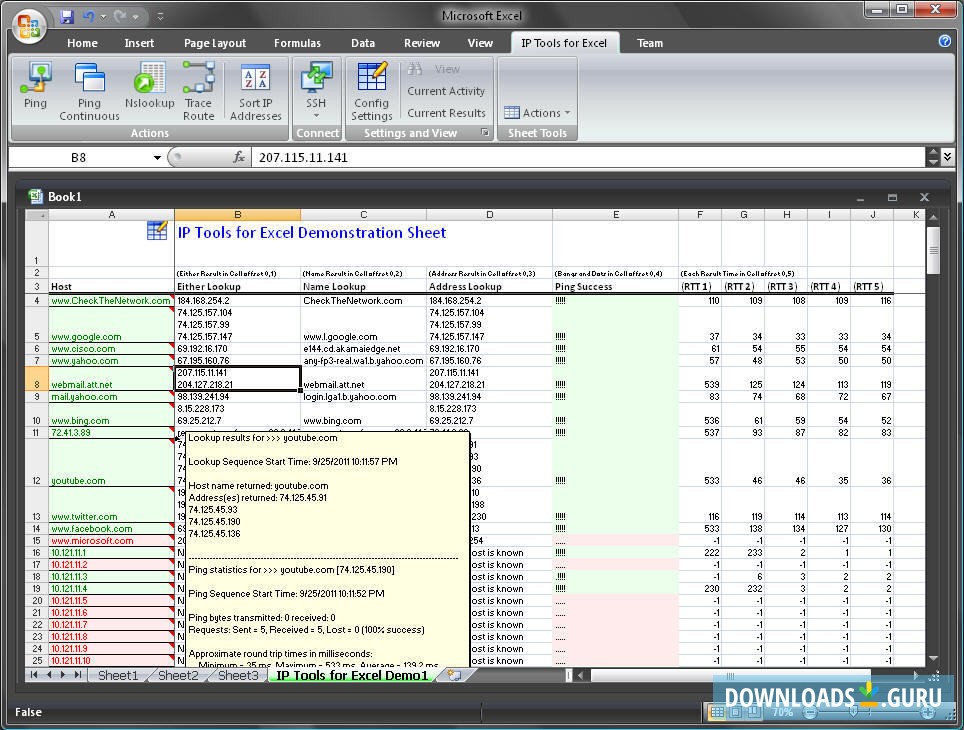Viewport: 964px width, 730px height.
Task: Click the Current Results button
Action: [446, 113]
